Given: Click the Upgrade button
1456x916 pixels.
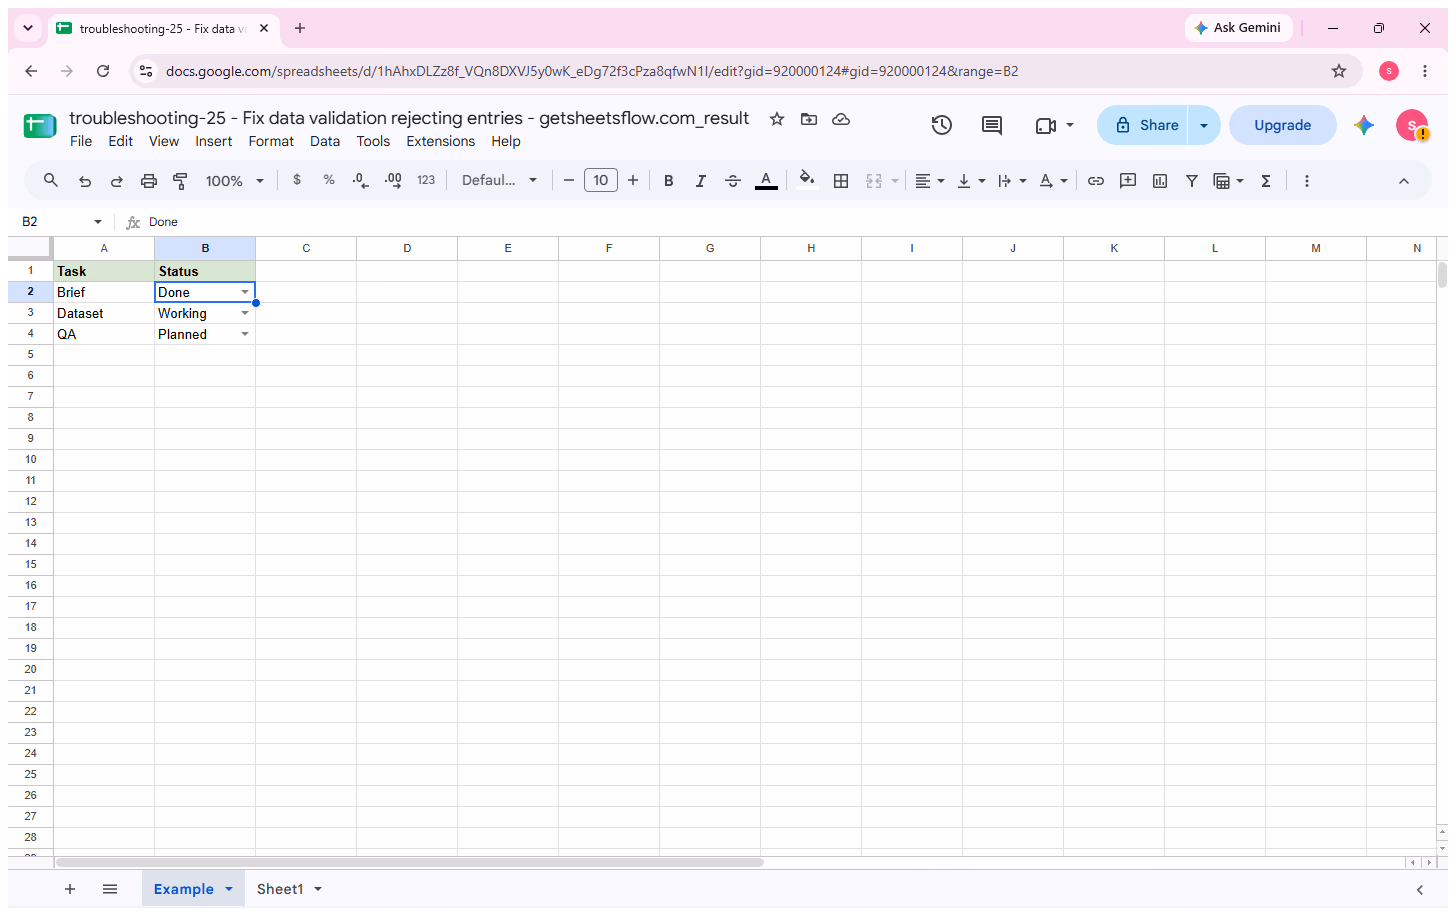Looking at the screenshot, I should 1283,125.
